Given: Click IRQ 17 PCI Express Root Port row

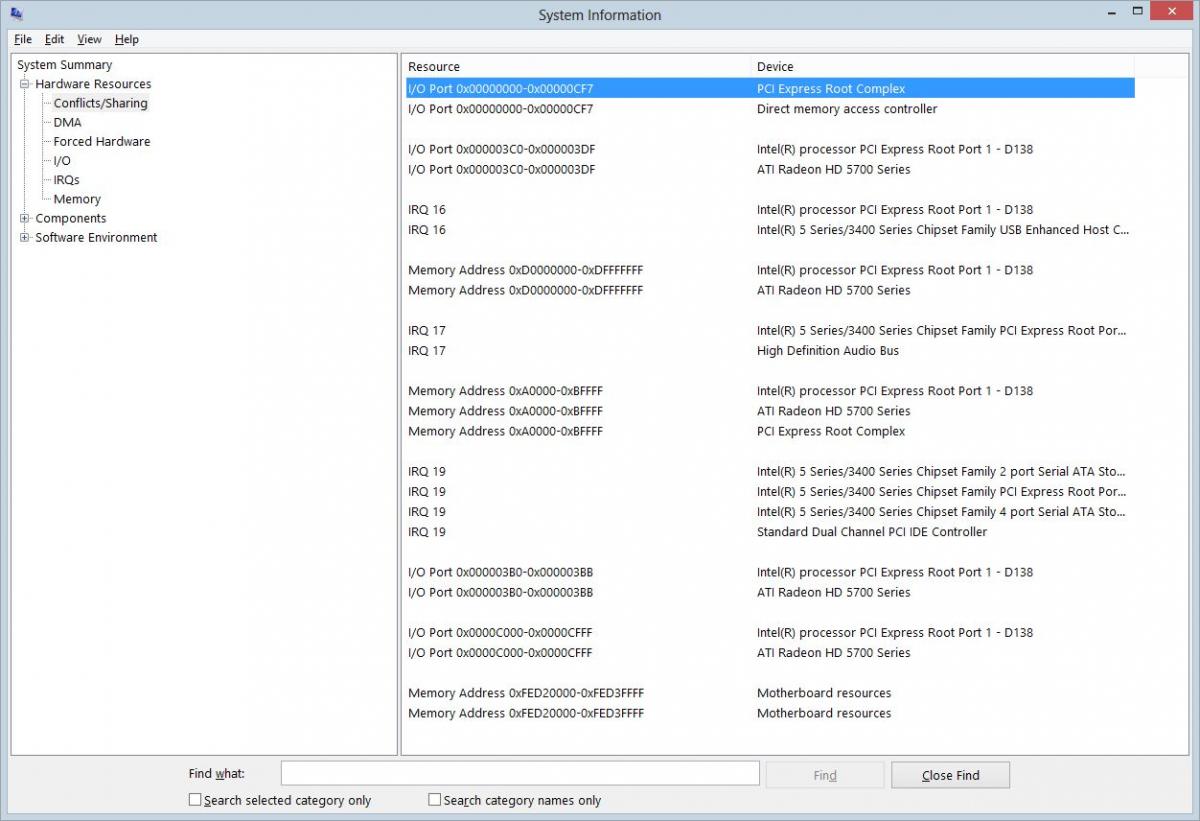Looking at the screenshot, I should click(x=769, y=330).
